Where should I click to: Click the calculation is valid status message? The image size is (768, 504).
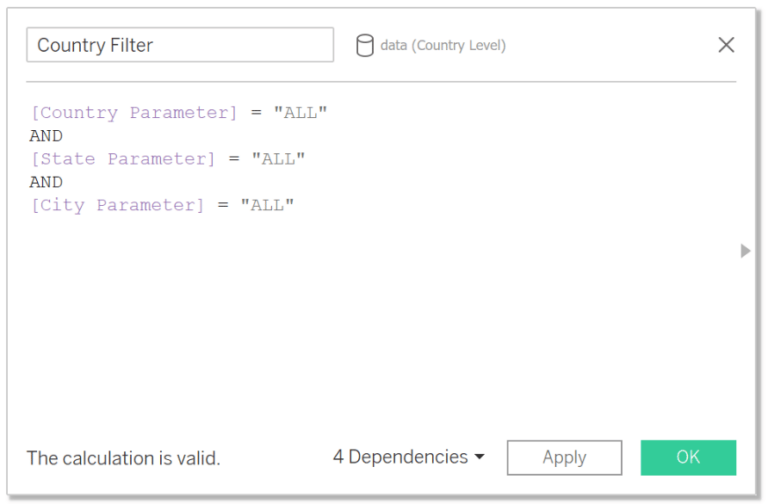123,458
